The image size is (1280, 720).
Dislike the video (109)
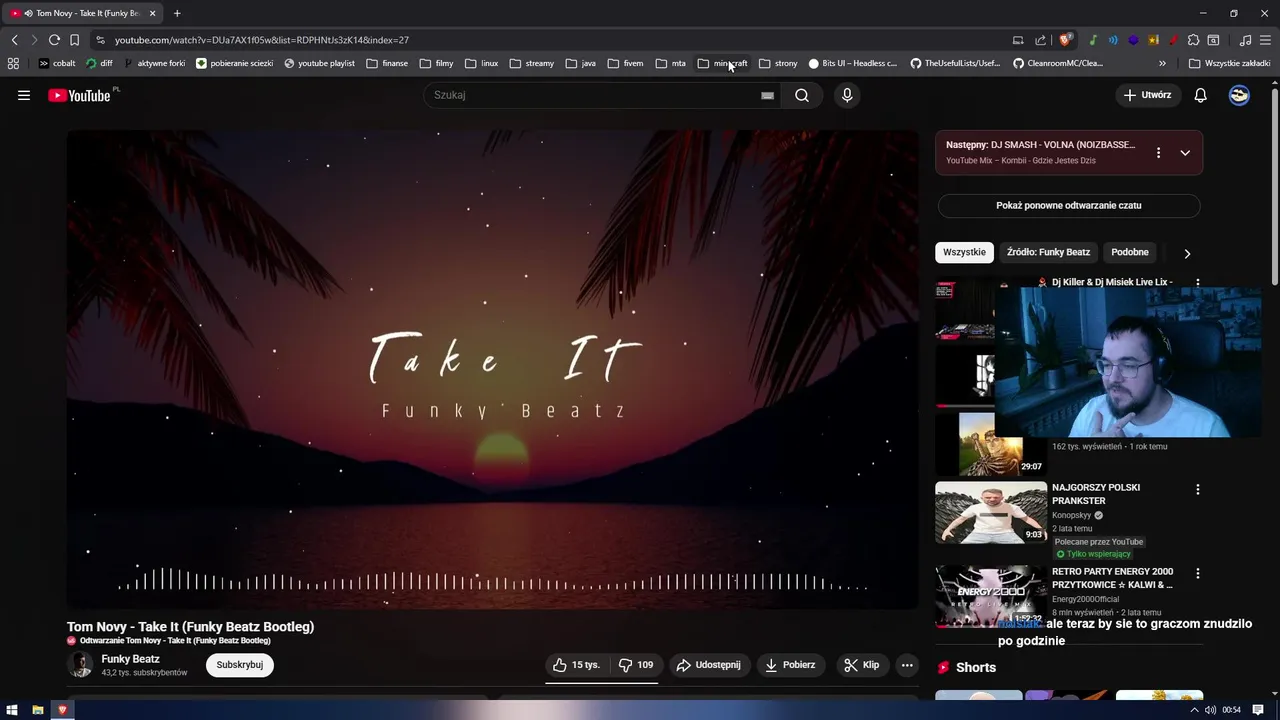(636, 665)
